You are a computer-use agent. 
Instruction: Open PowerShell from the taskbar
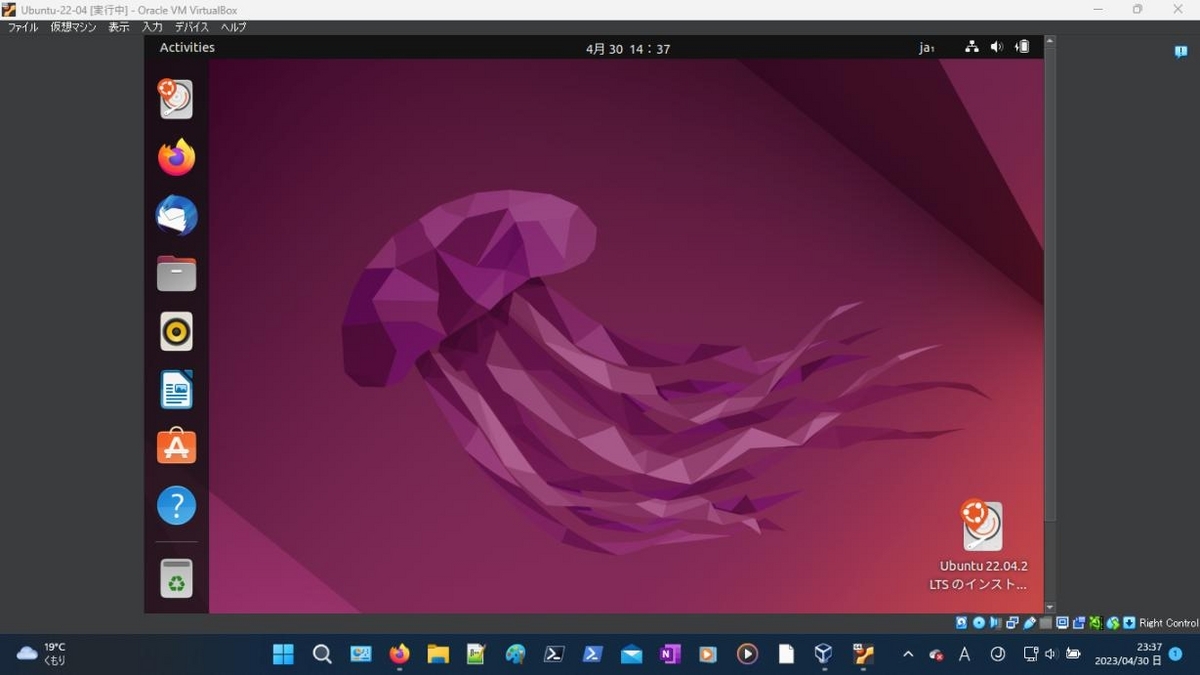pos(593,654)
